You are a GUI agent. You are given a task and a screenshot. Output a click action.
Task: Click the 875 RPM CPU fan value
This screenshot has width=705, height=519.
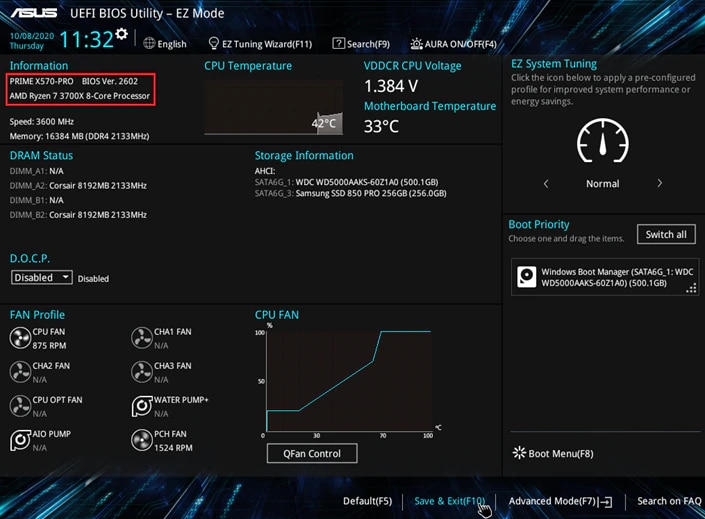(49, 345)
